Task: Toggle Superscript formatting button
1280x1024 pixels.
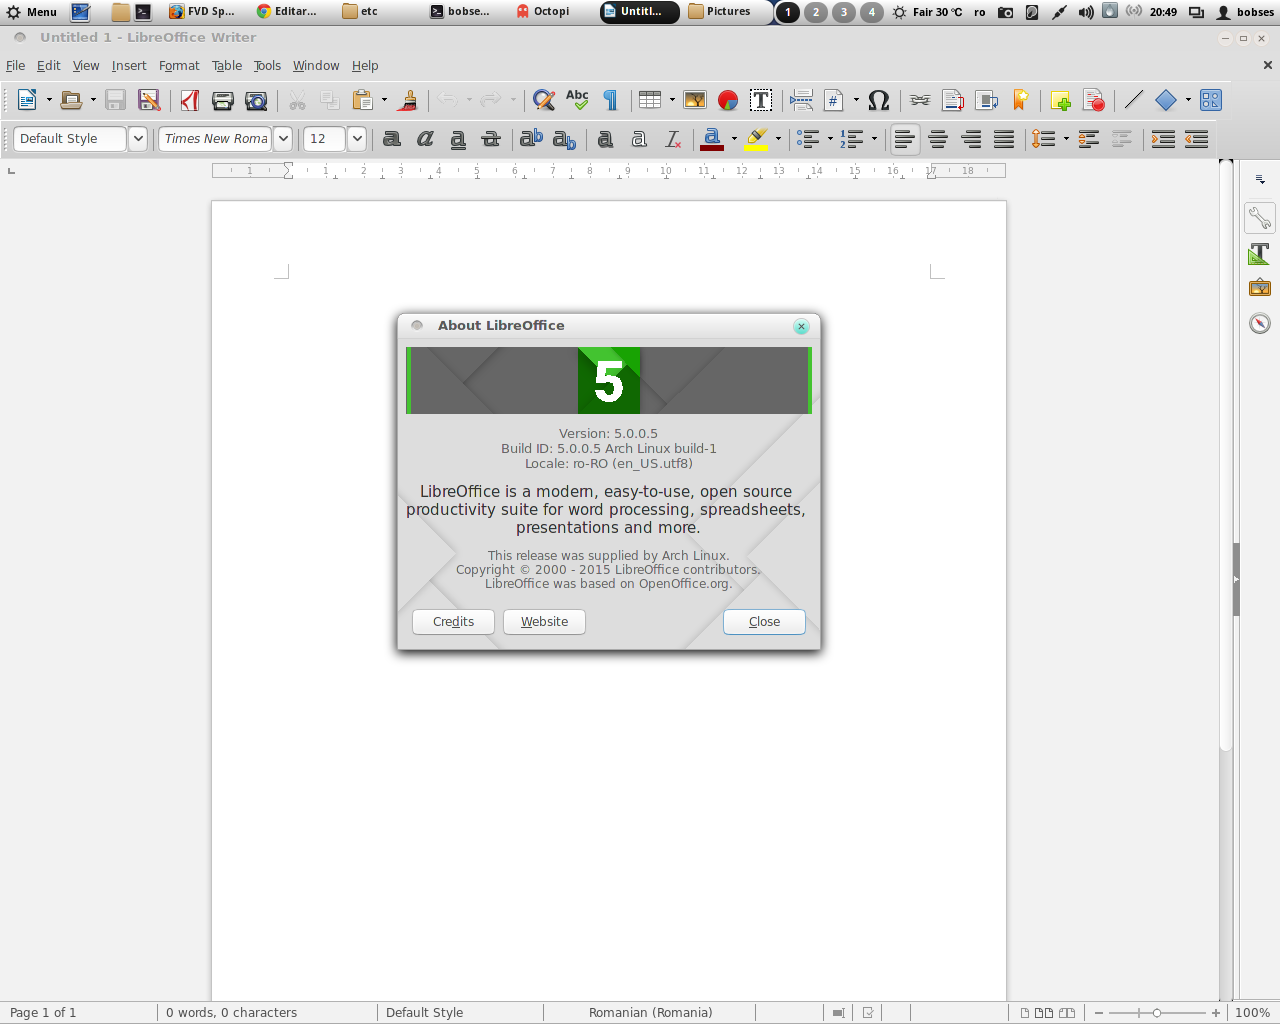Action: click(531, 139)
